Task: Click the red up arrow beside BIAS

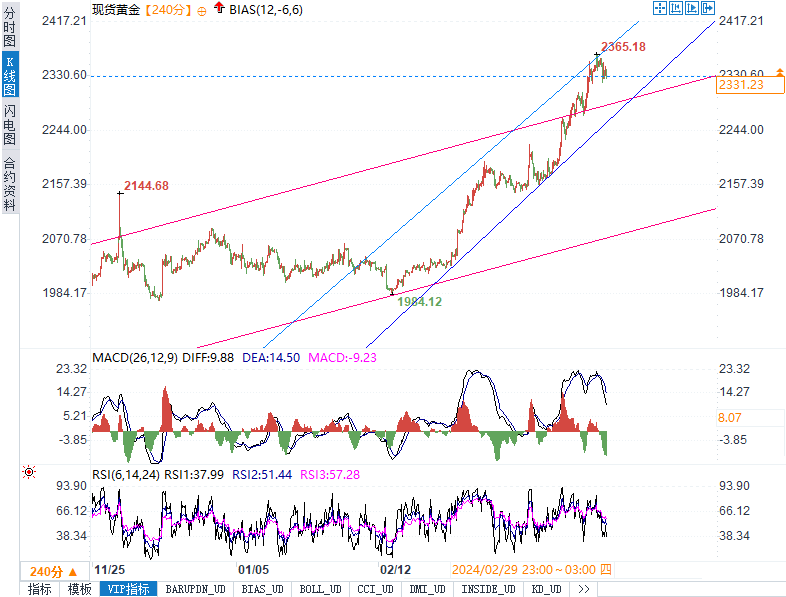Action: click(x=219, y=8)
